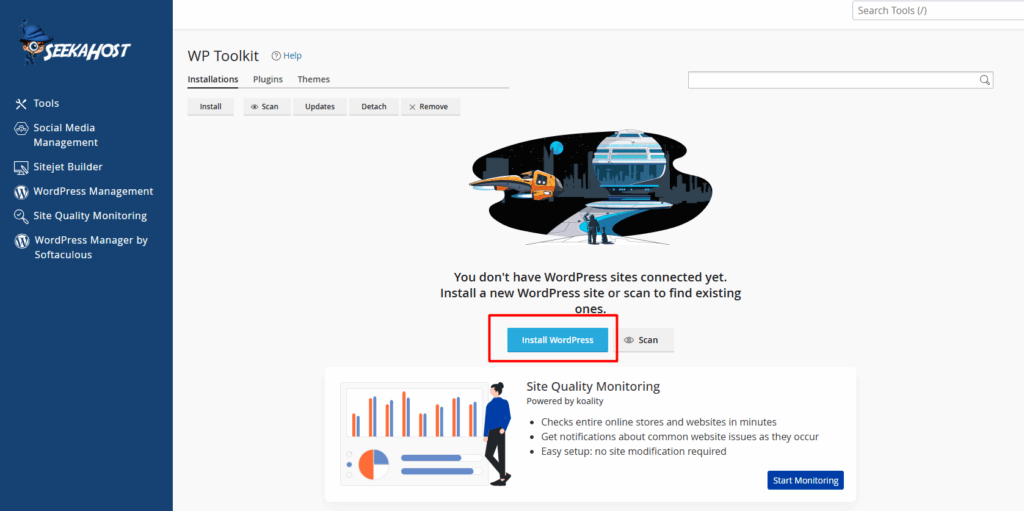Click the Remove toolbar button
The image size is (1024, 511).
pyautogui.click(x=429, y=106)
